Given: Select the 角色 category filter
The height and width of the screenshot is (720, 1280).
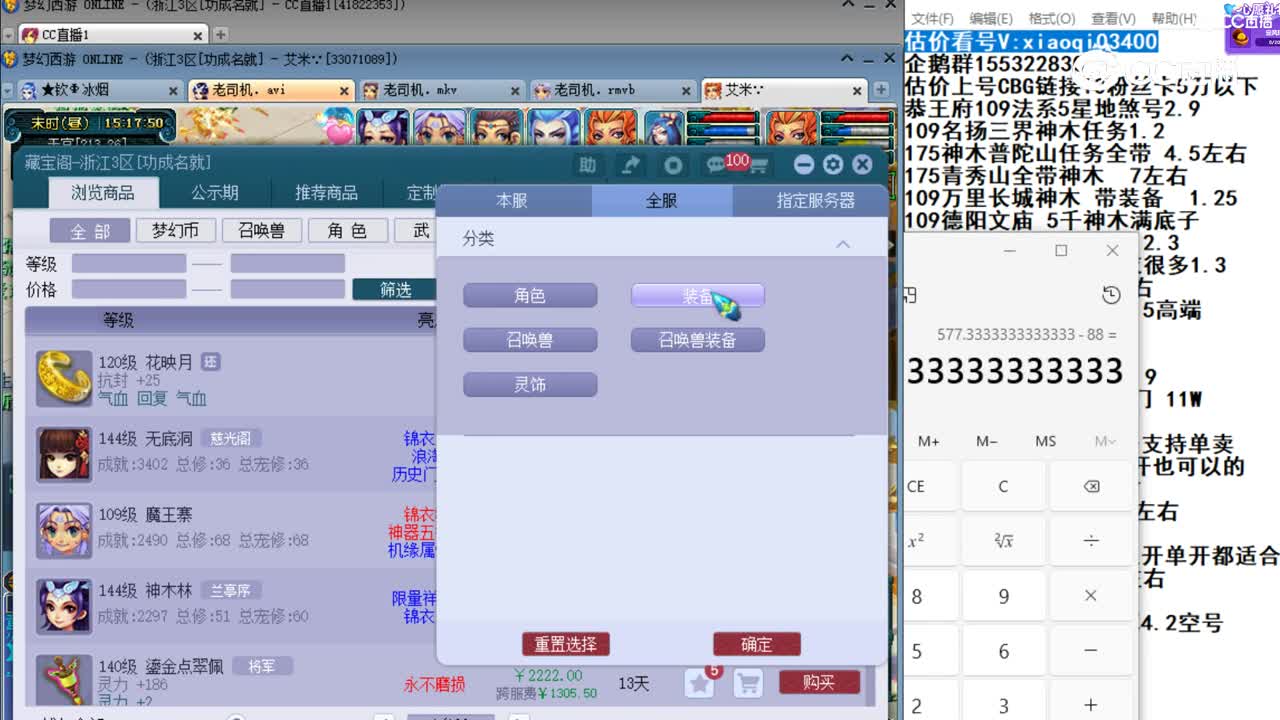Looking at the screenshot, I should (x=347, y=231).
